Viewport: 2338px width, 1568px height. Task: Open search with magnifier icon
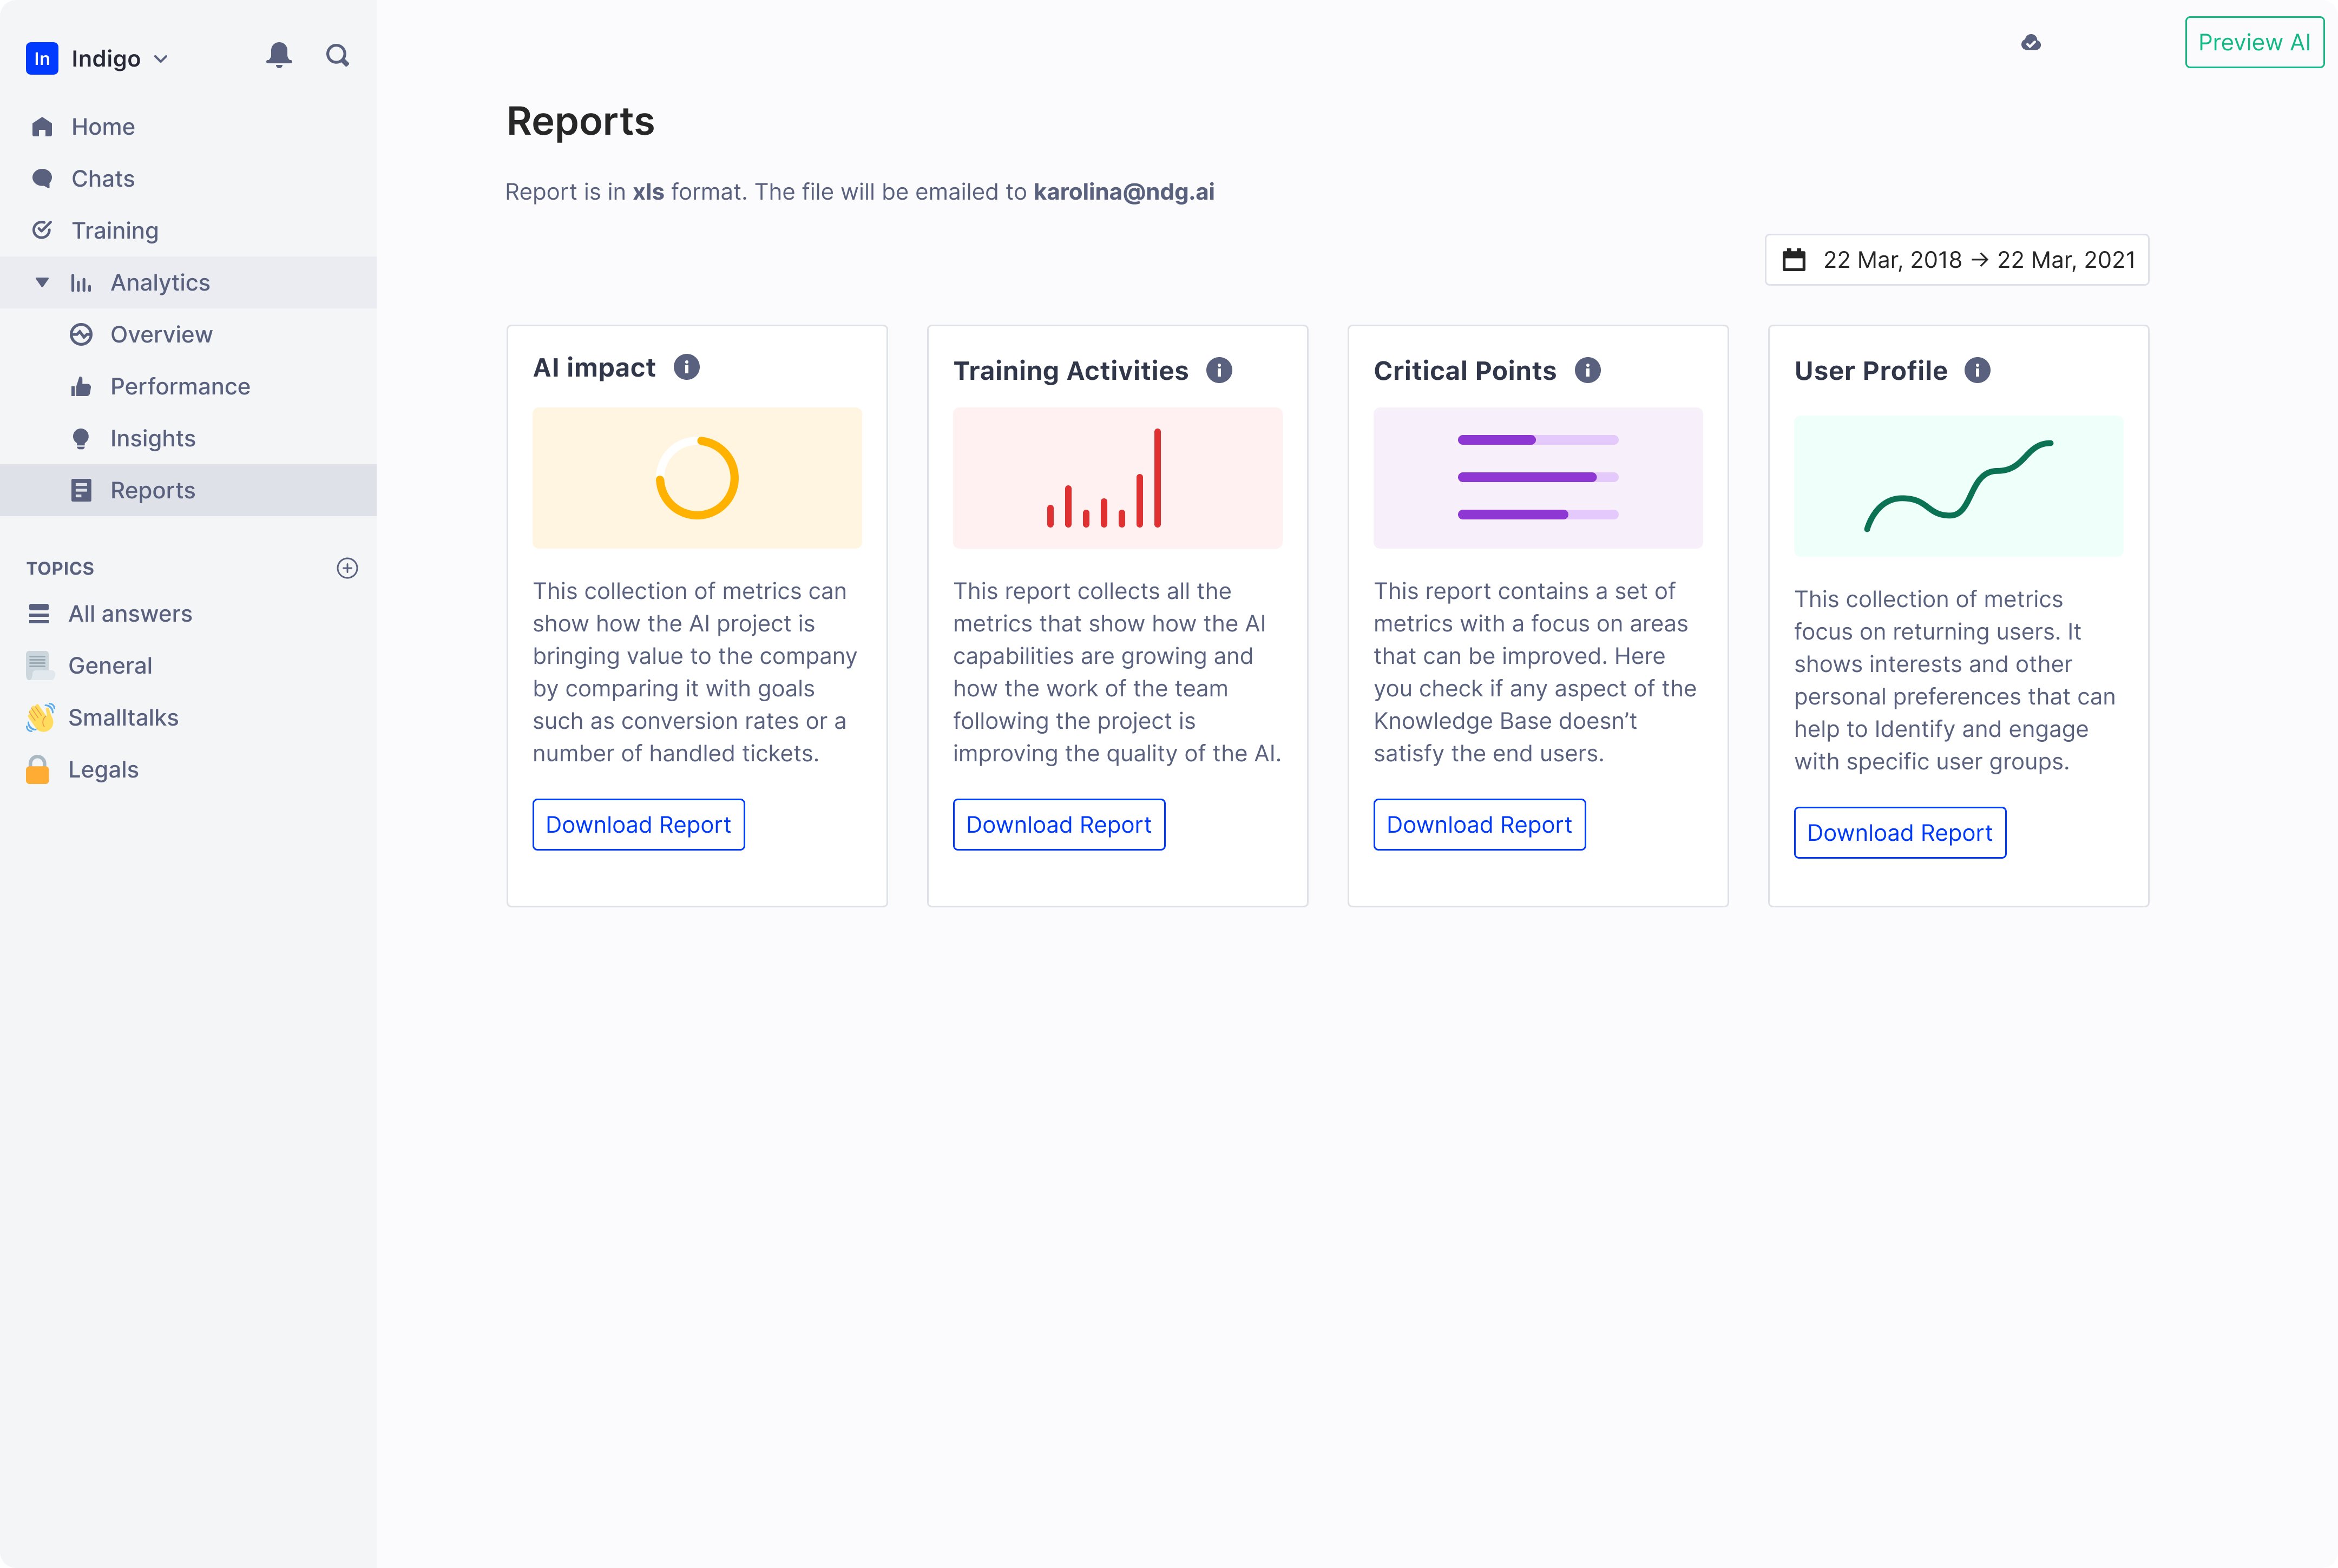(x=338, y=55)
